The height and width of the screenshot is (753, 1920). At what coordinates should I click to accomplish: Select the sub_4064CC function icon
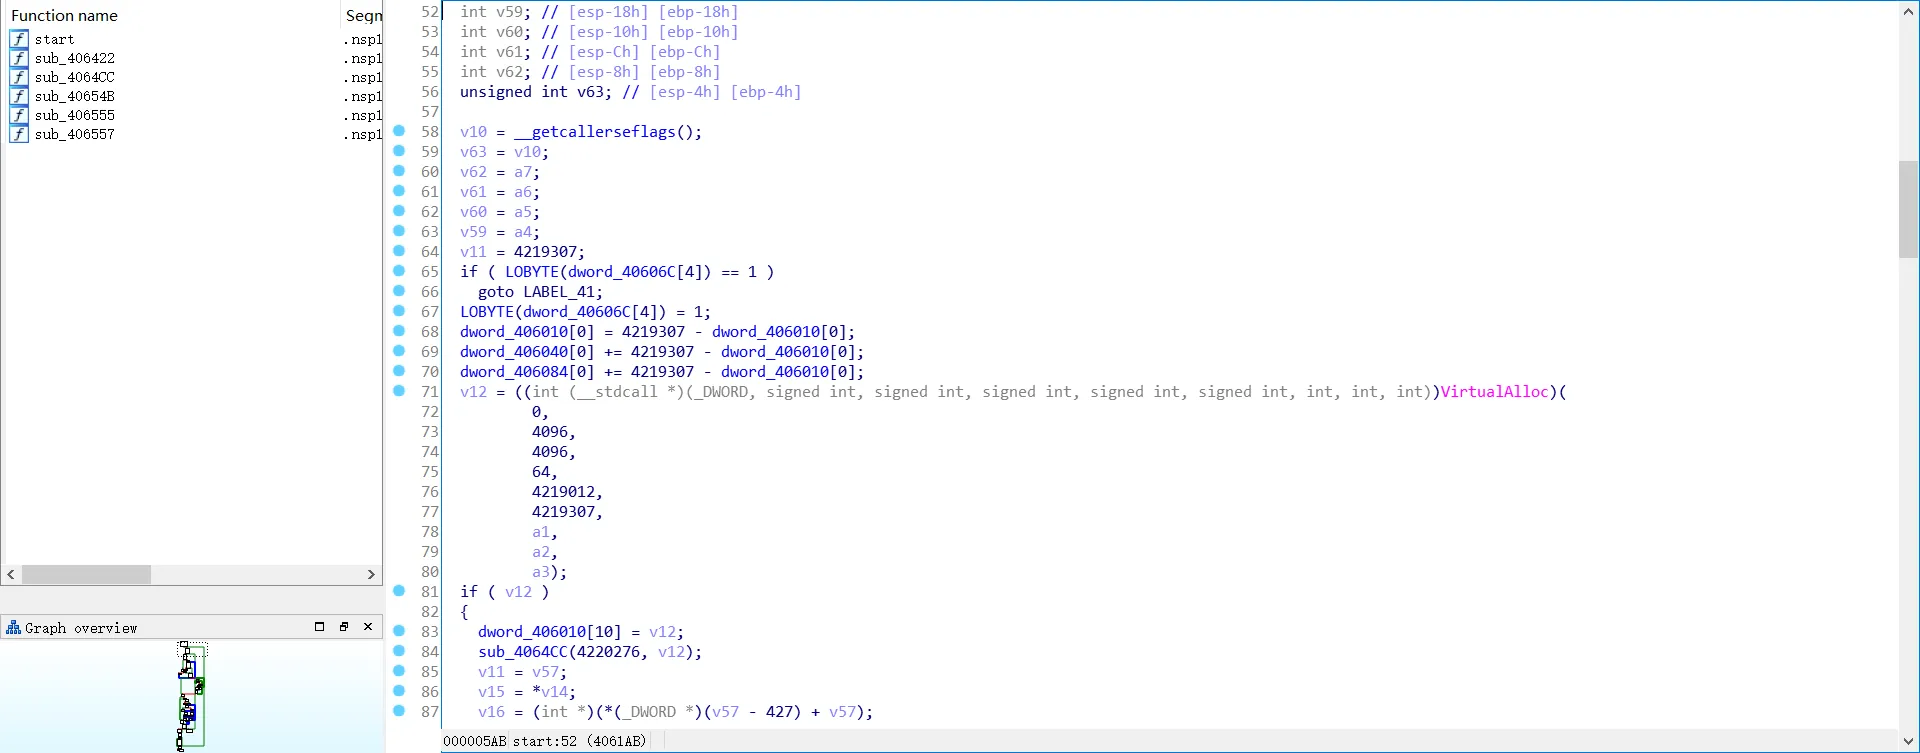pos(19,77)
